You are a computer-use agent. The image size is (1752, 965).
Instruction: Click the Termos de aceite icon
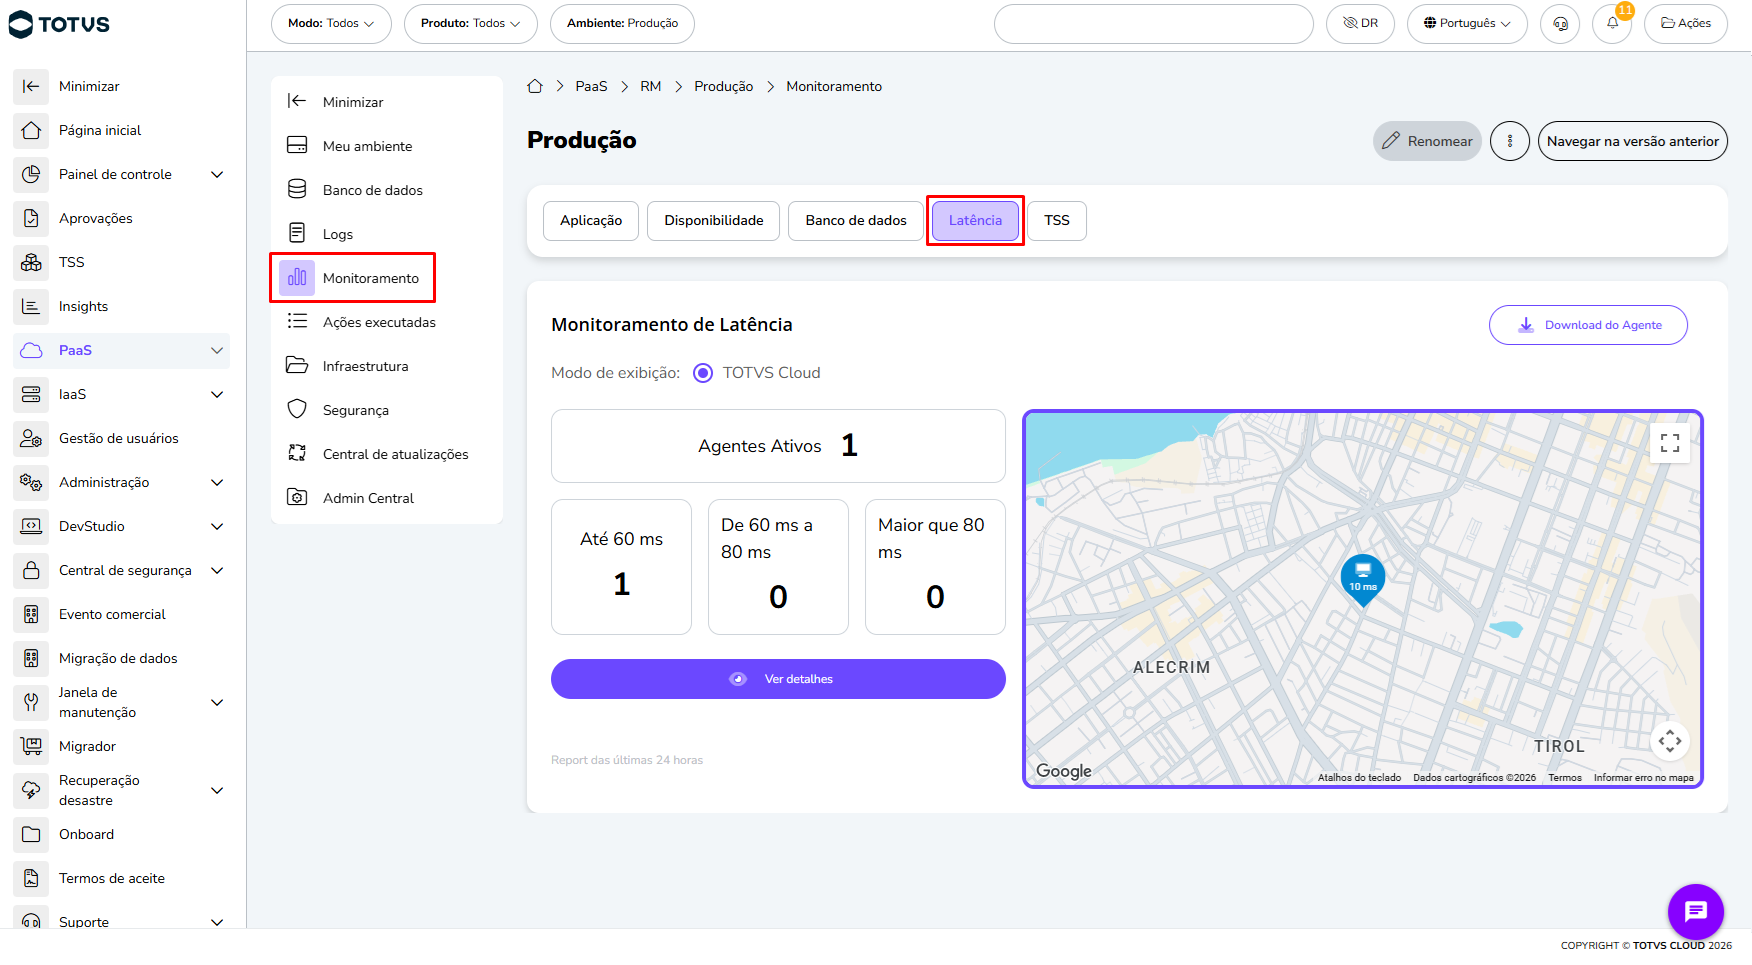(31, 878)
